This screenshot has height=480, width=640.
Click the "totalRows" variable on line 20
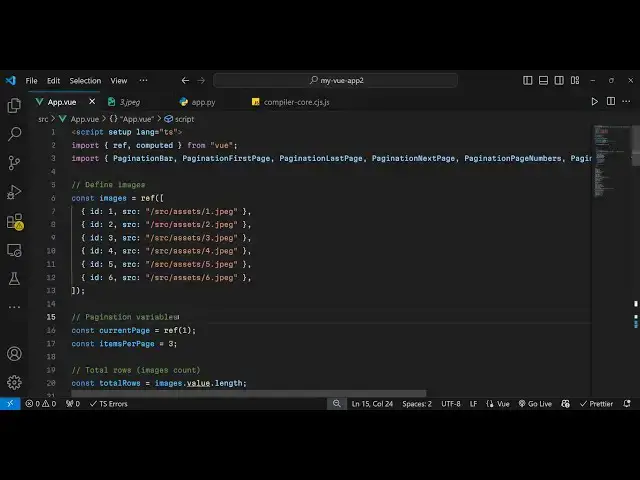pos(120,383)
